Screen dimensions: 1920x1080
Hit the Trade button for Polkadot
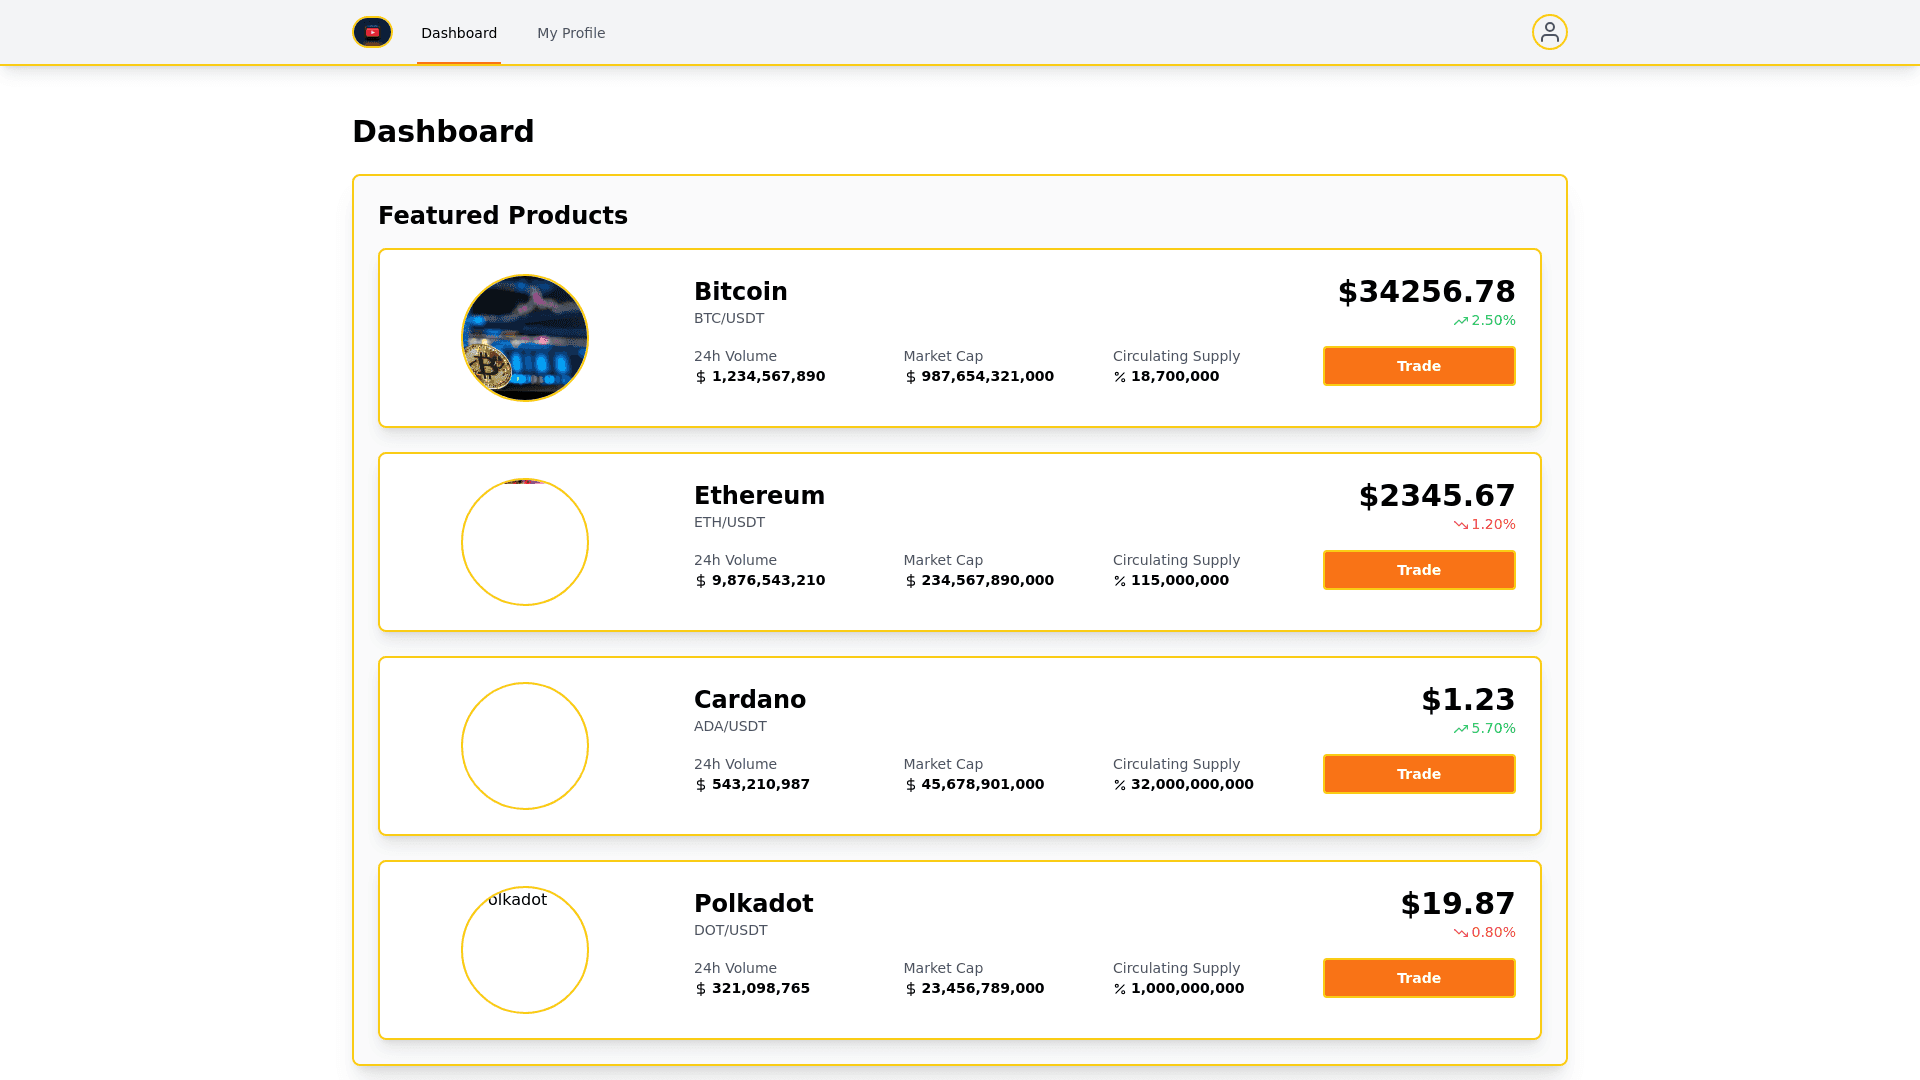[1418, 978]
